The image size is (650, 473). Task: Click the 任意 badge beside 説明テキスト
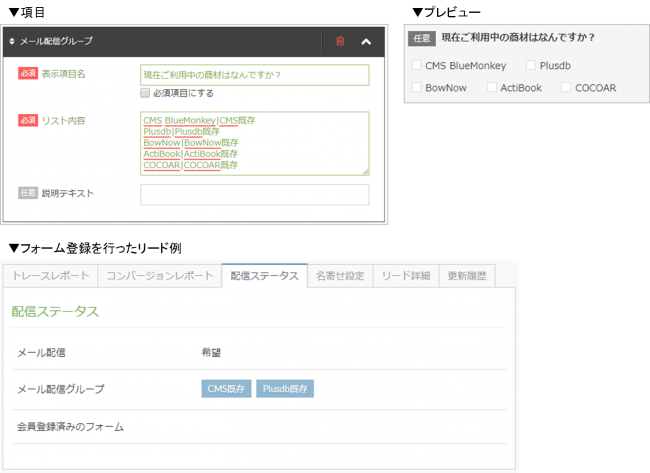coord(28,193)
